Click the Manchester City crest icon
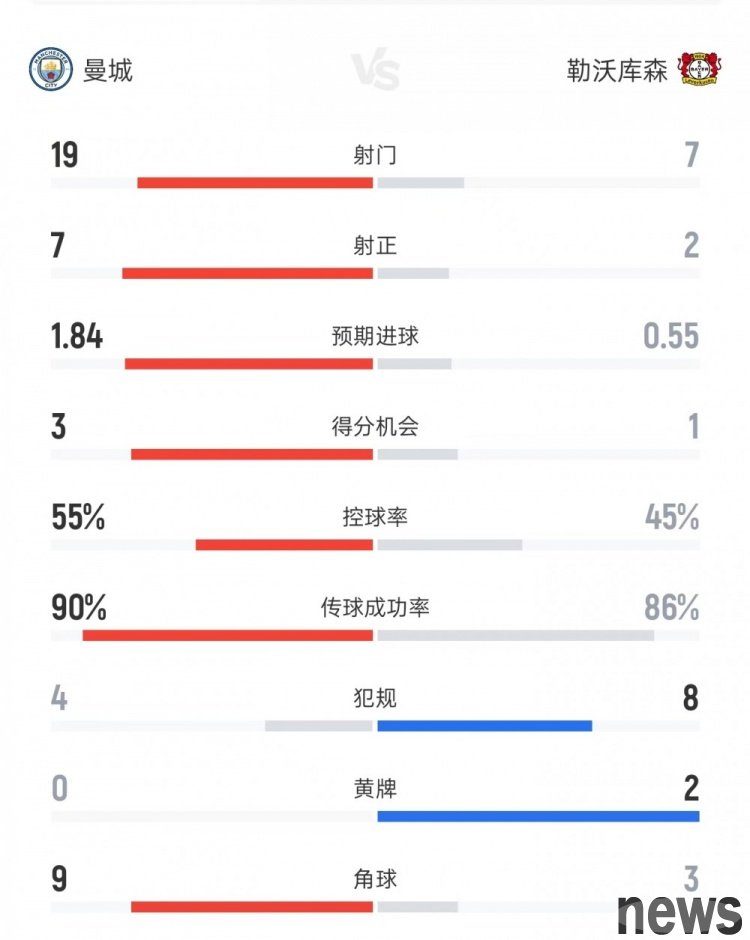The width and height of the screenshot is (750, 940). 51,70
